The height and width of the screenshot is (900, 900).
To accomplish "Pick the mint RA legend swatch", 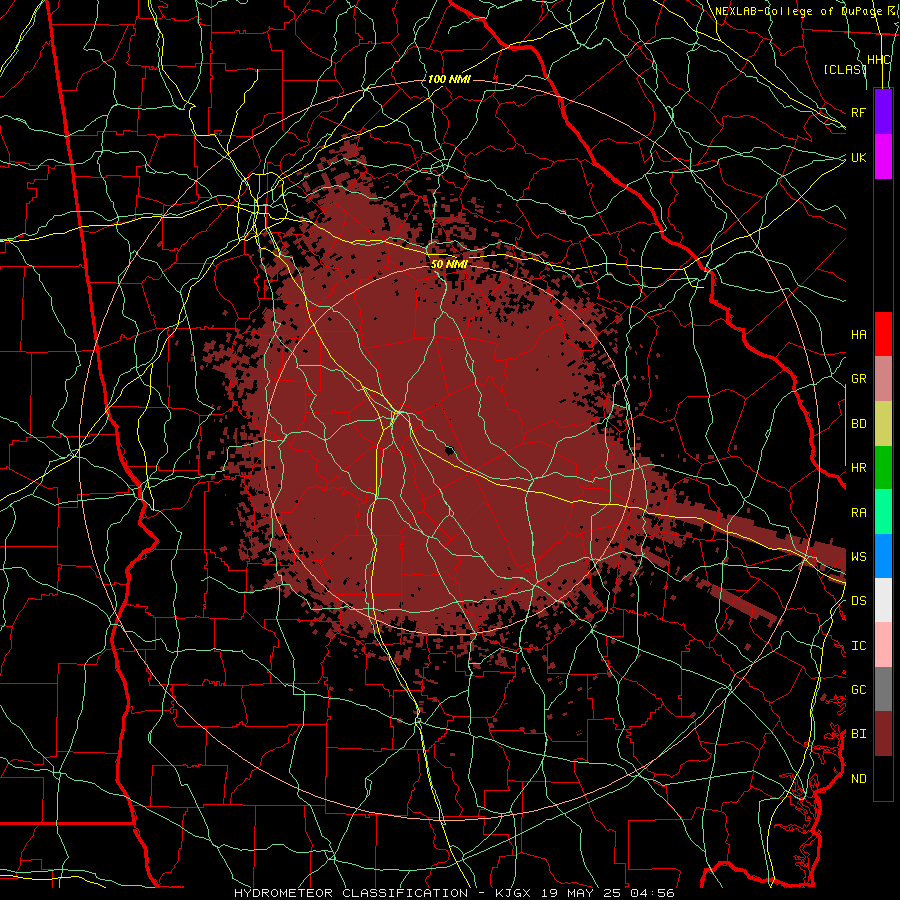I will [x=883, y=512].
